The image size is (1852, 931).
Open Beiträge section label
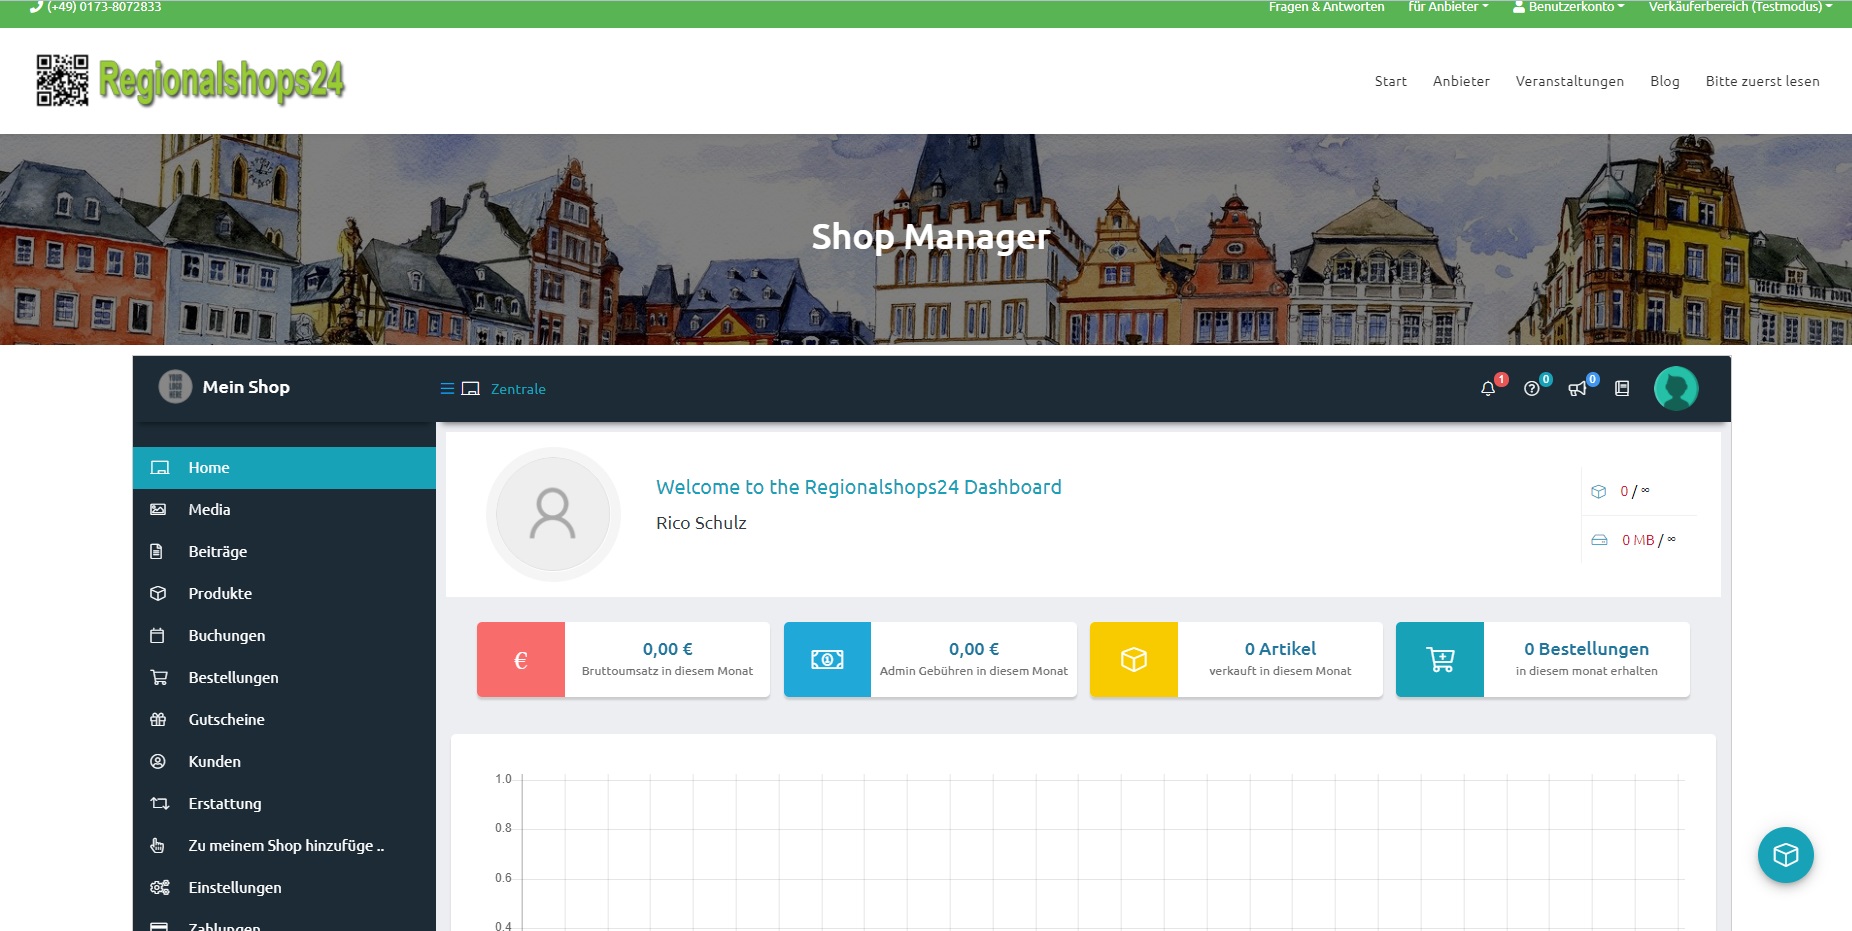218,551
